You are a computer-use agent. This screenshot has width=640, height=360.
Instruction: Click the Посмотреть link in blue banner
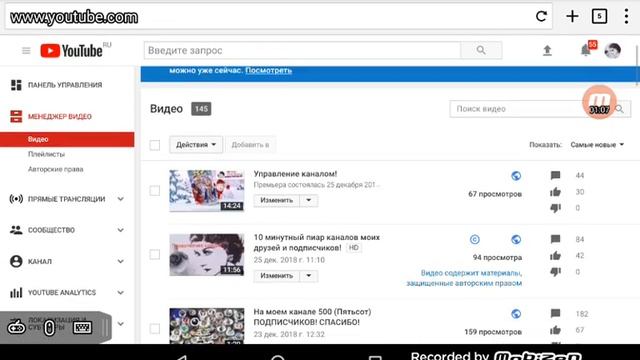coord(269,71)
